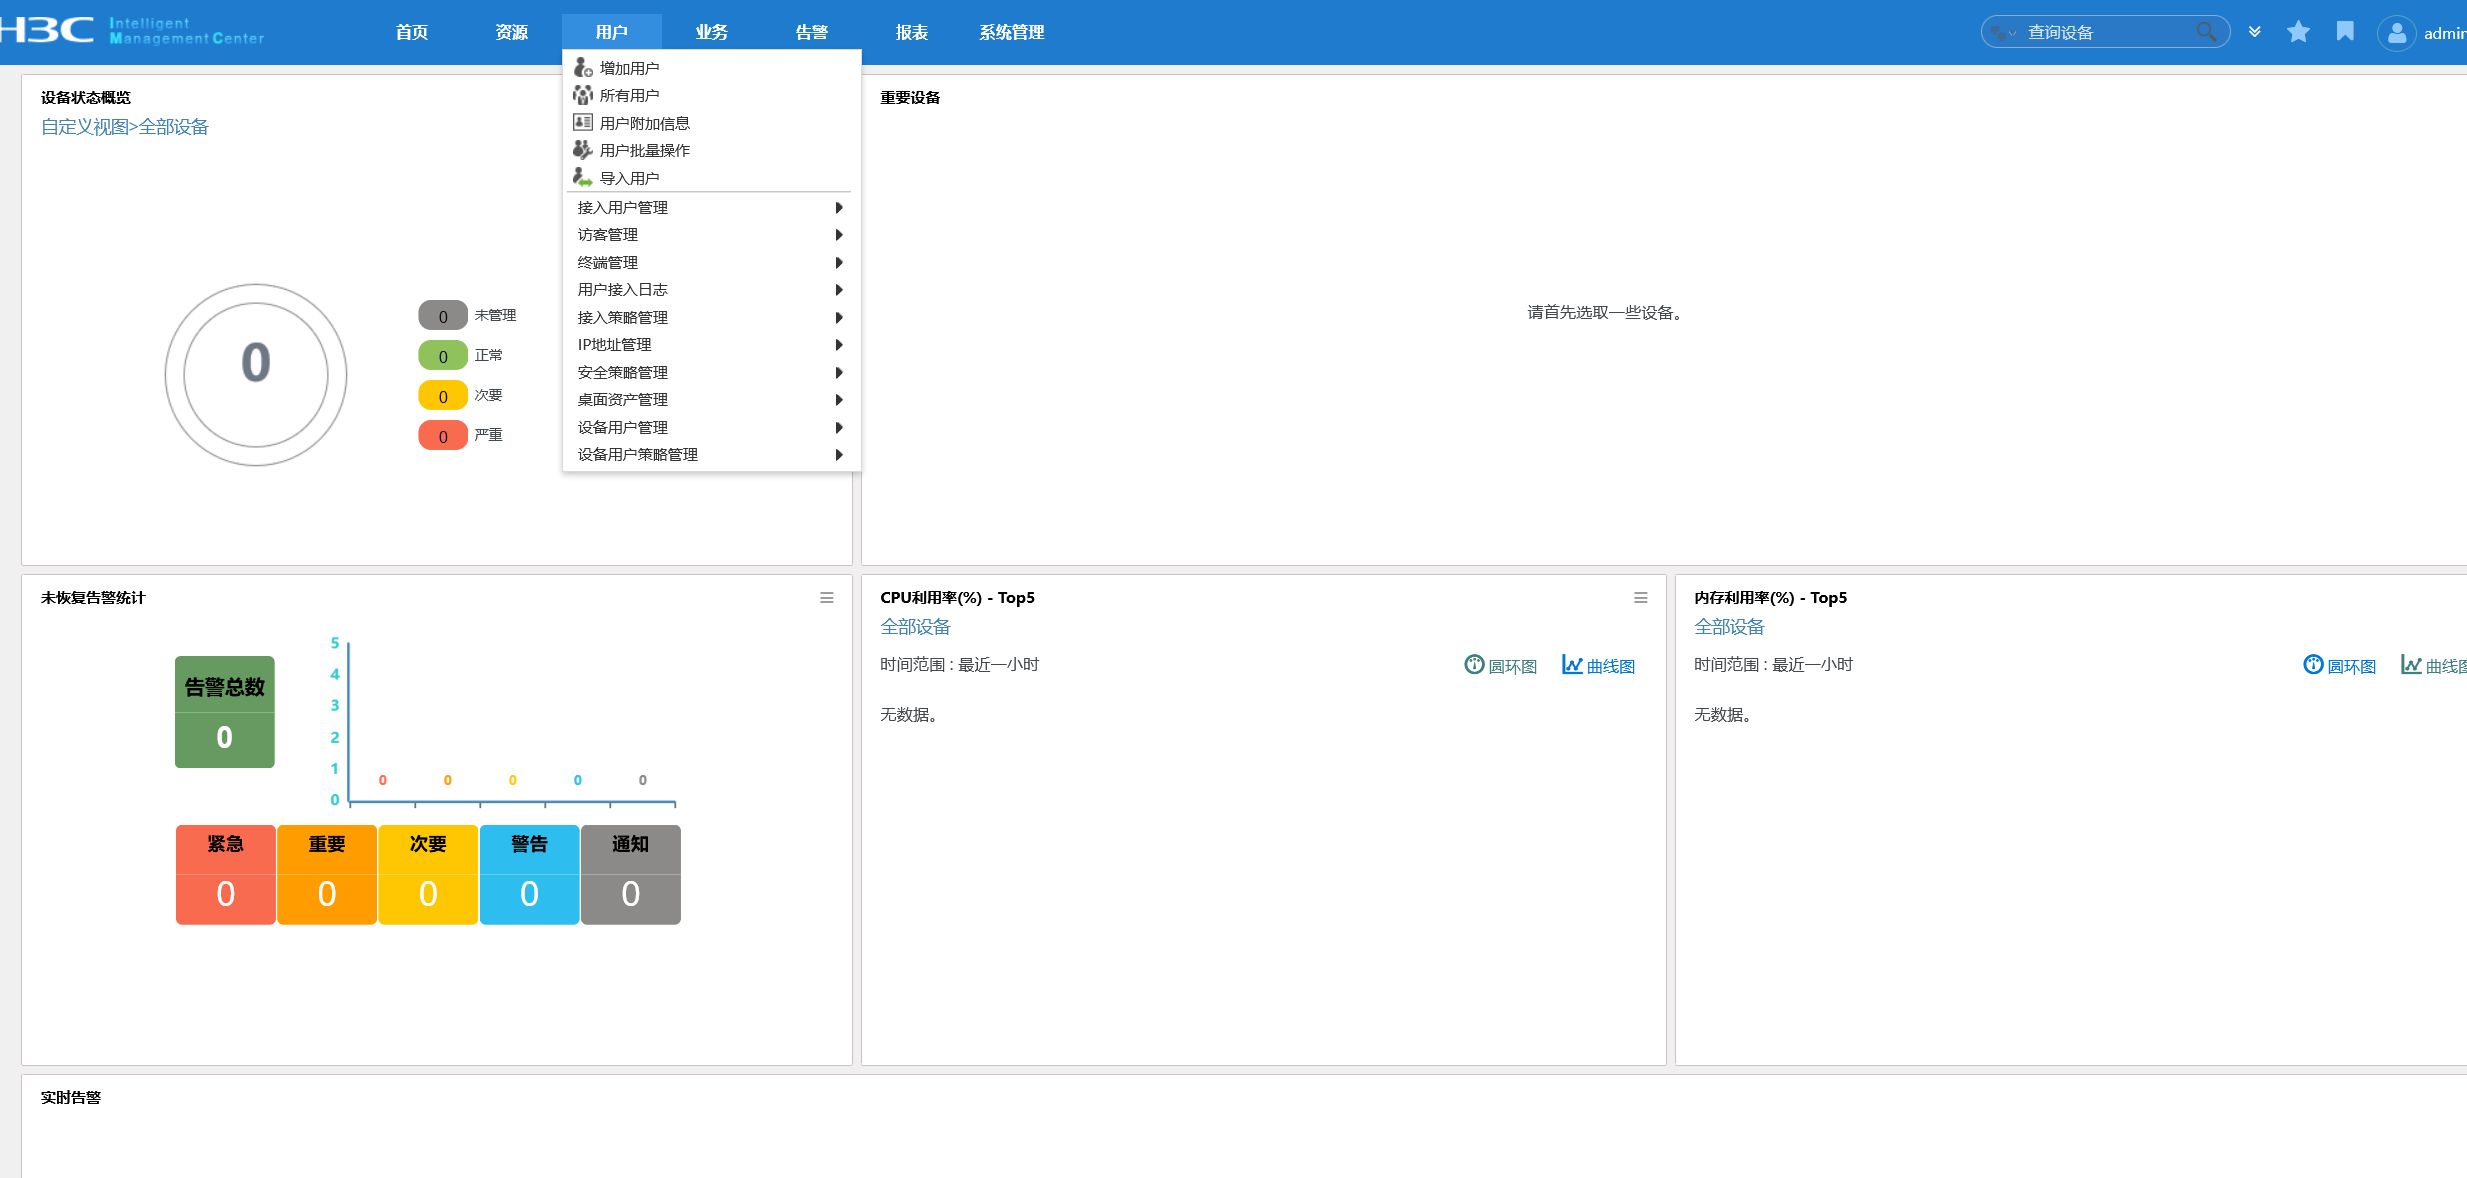Click the red 紧急 alarm count tile
2467x1178 pixels.
point(225,875)
